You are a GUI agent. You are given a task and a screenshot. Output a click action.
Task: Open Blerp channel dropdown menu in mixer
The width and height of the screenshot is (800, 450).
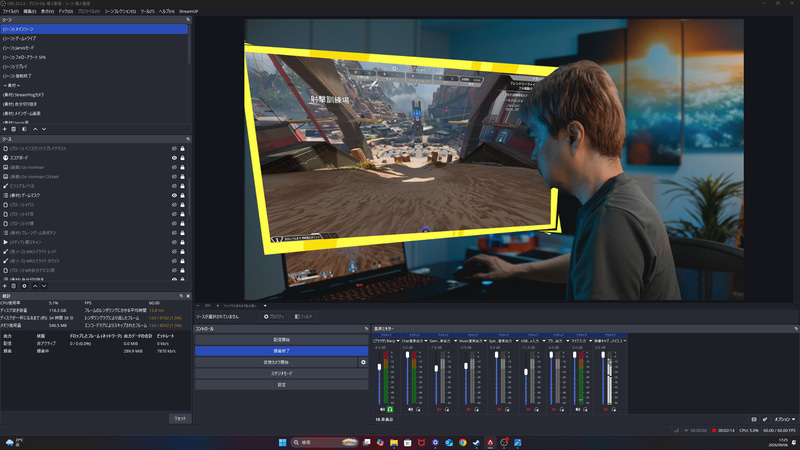coord(397,341)
